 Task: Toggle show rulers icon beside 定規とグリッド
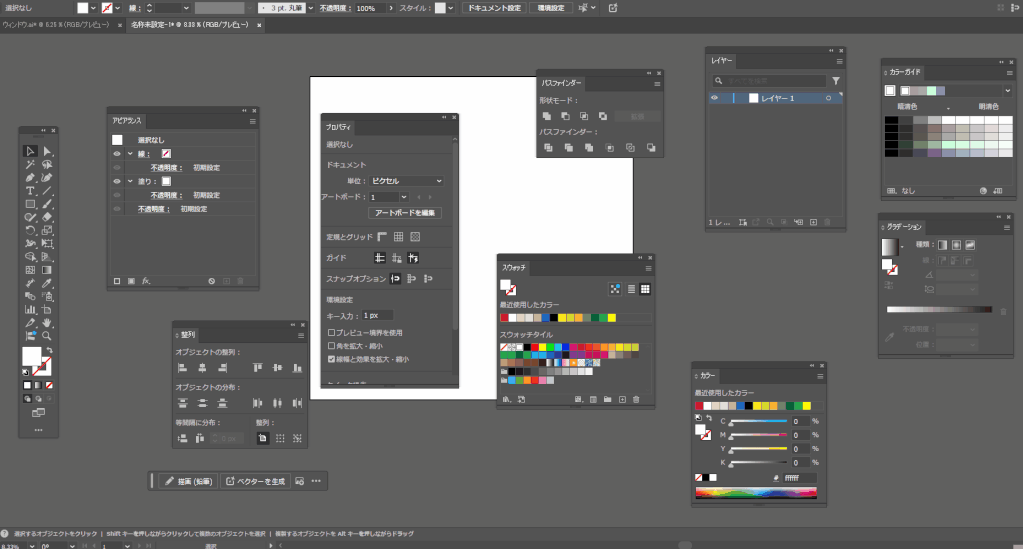point(382,237)
